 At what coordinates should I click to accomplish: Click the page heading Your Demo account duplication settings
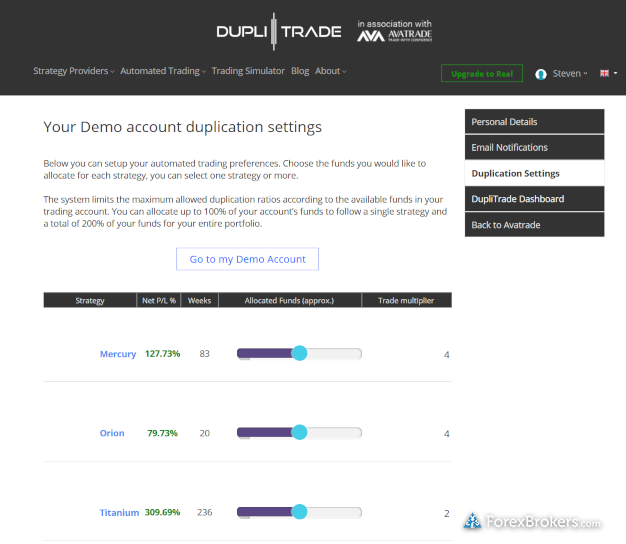[x=182, y=127]
